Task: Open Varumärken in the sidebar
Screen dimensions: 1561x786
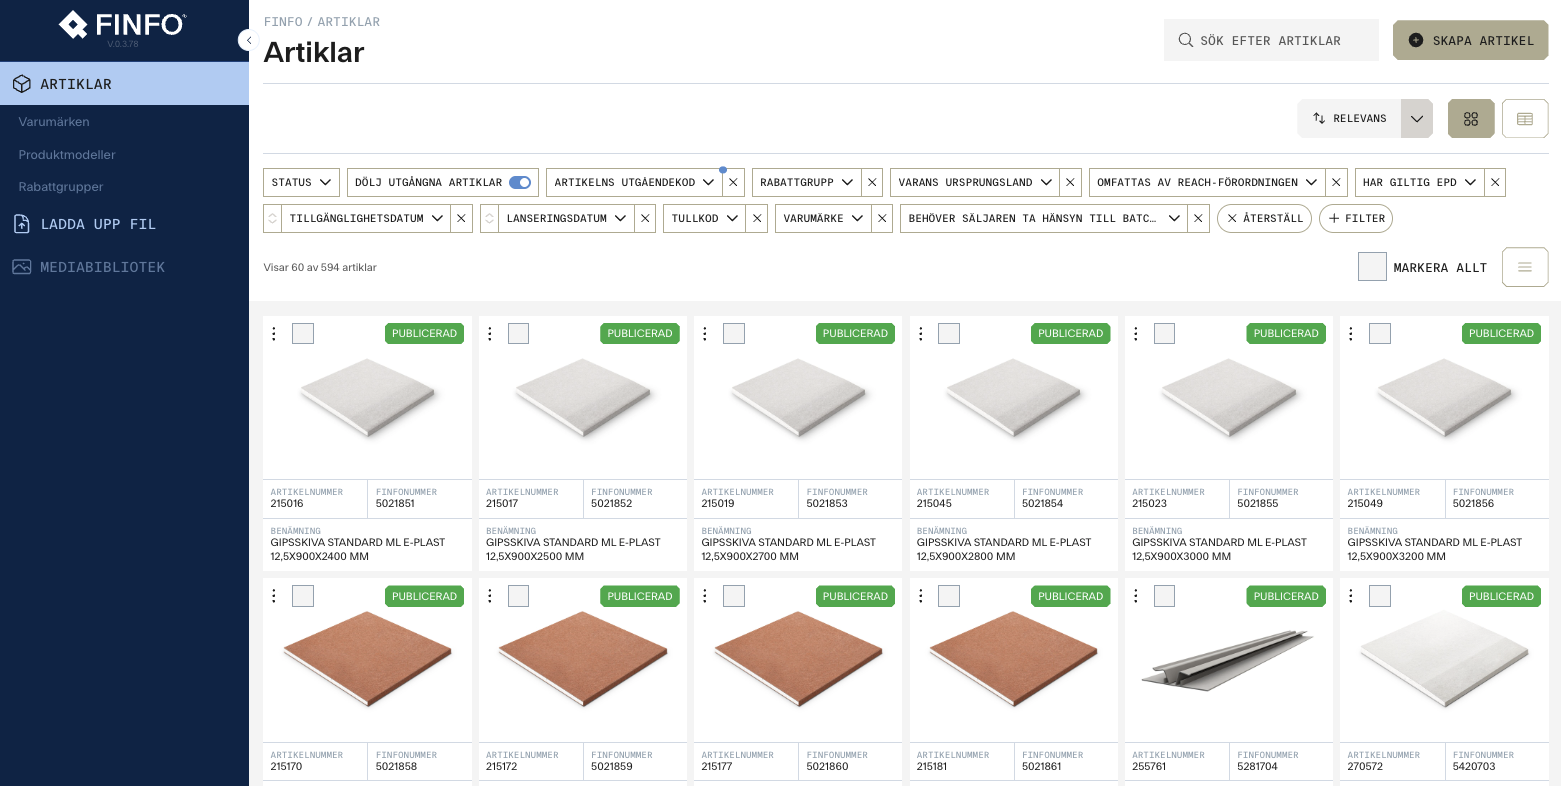Action: 54,122
